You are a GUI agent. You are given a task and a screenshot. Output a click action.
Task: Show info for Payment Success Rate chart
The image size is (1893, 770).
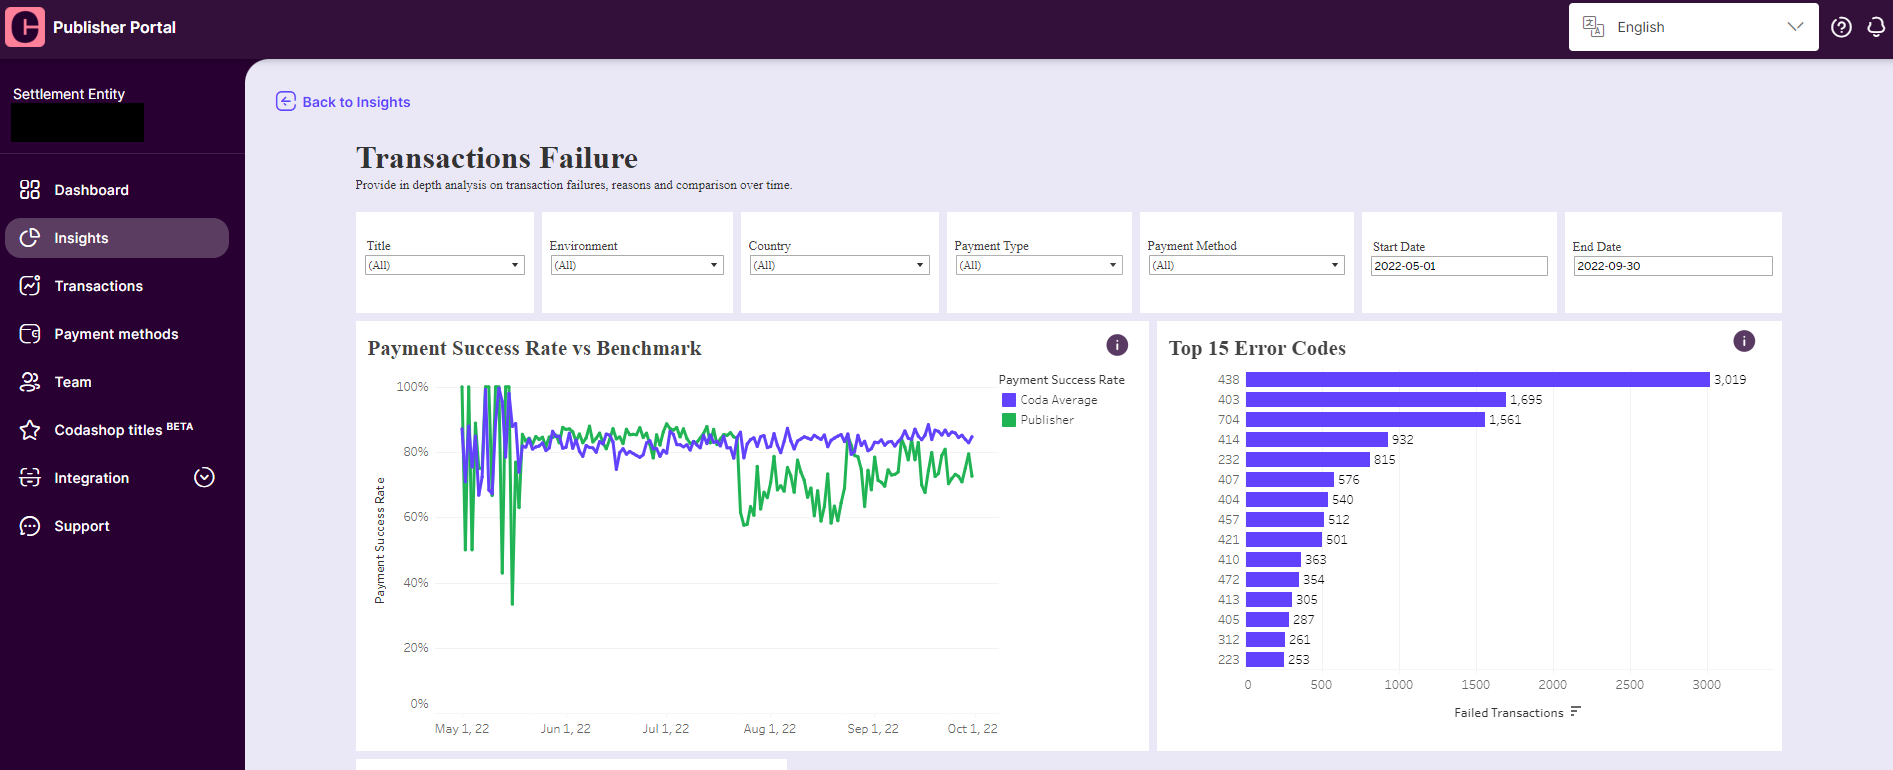click(x=1117, y=345)
